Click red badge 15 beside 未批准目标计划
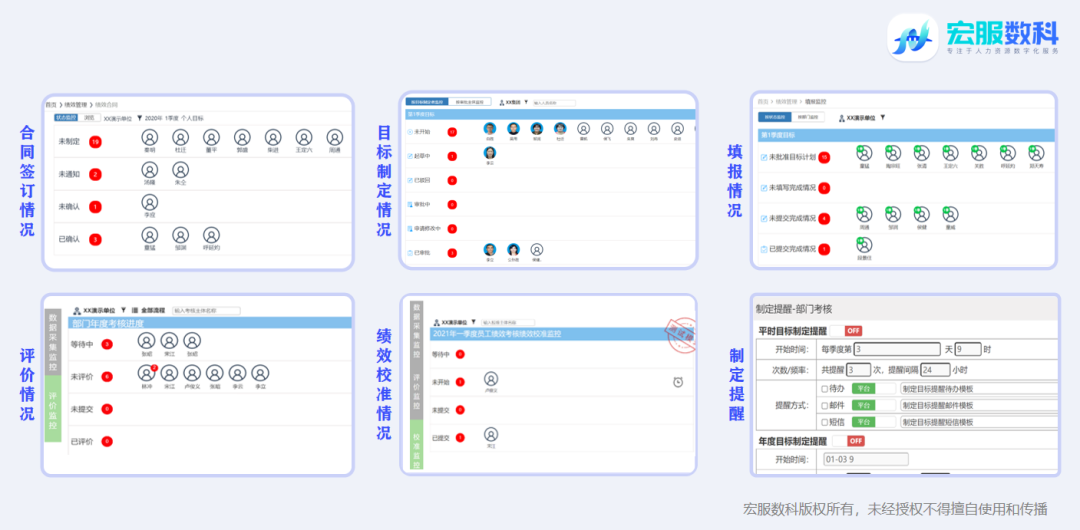1080x530 pixels. tap(824, 158)
